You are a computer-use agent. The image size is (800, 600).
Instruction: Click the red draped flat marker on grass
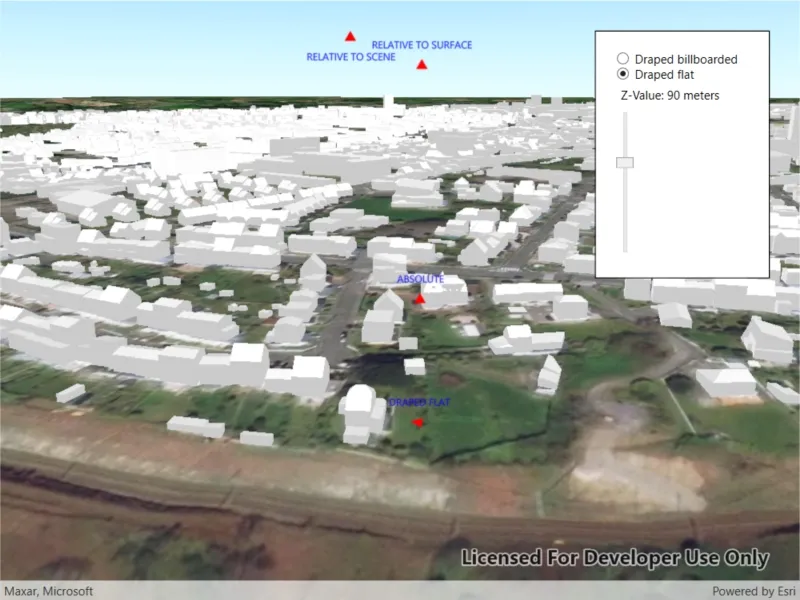point(418,422)
